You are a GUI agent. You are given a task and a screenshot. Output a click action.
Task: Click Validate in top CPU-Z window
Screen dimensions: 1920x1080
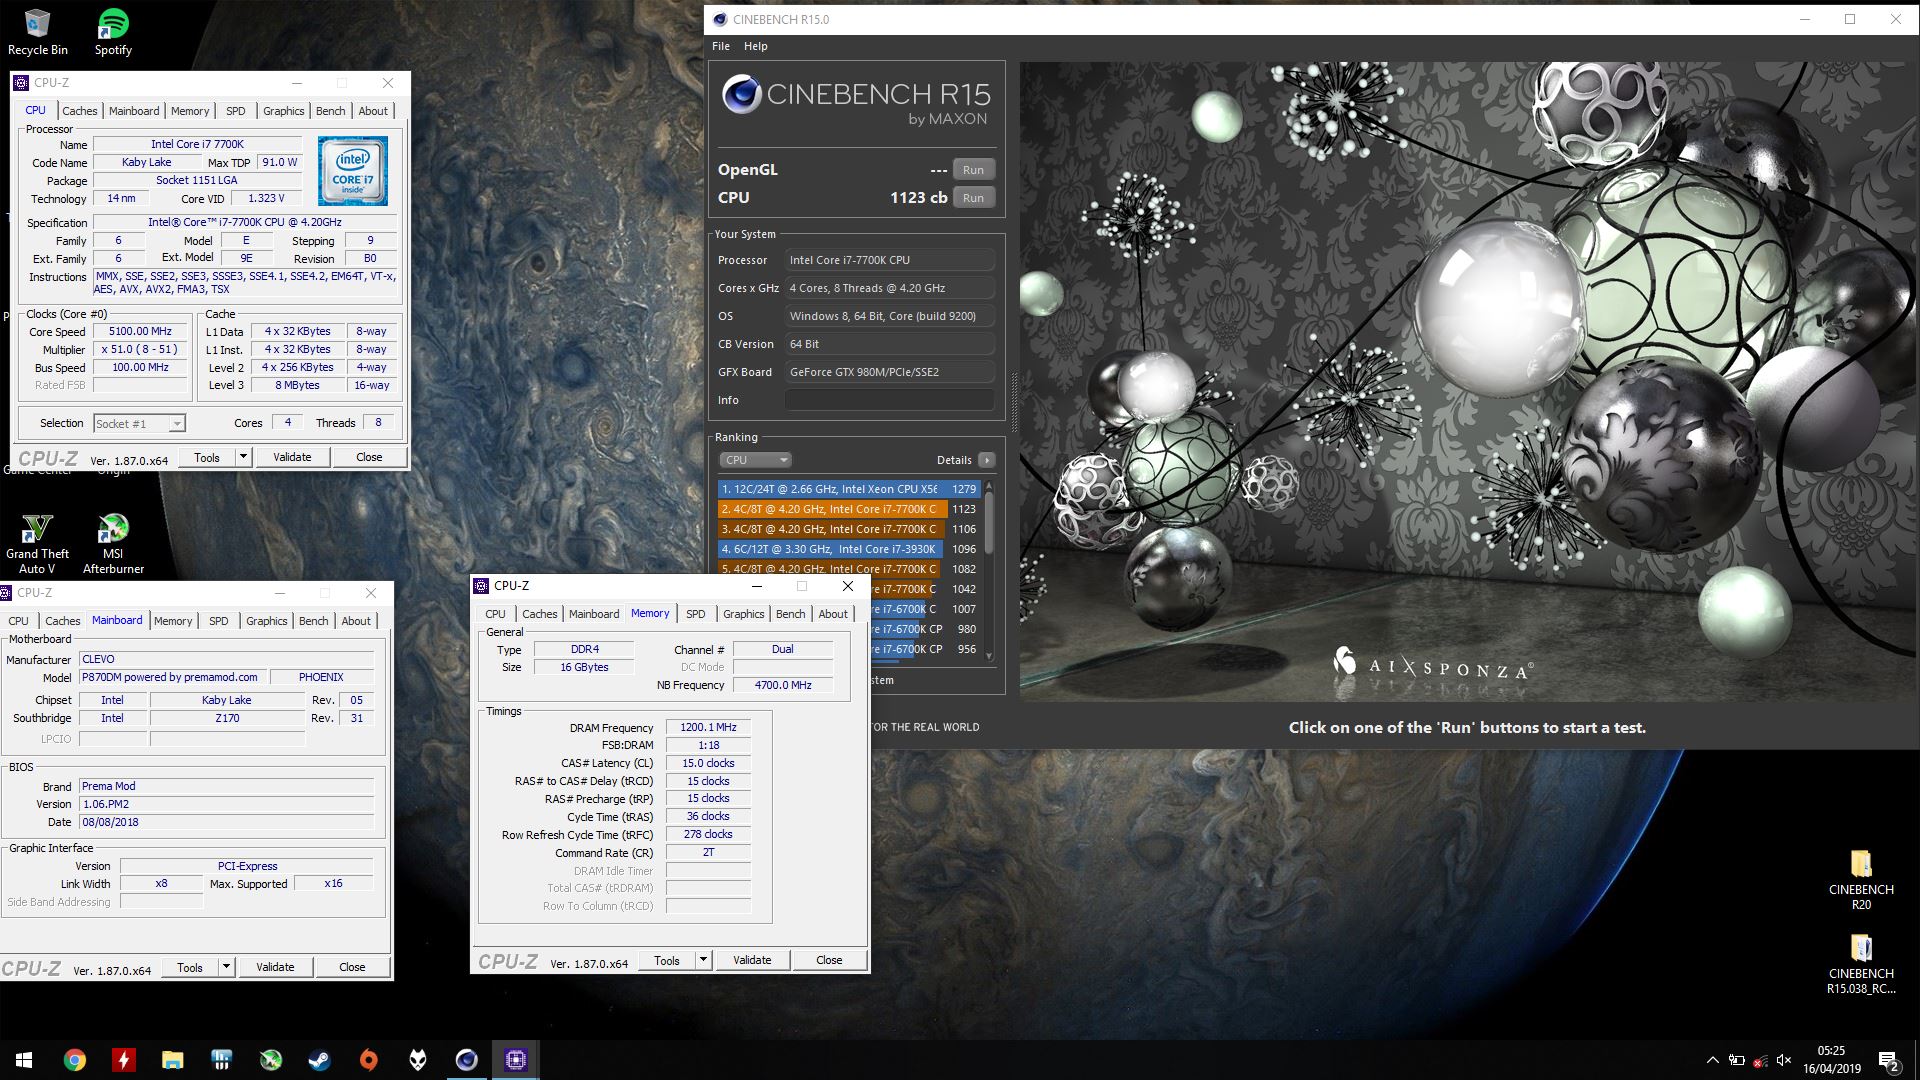(292, 457)
